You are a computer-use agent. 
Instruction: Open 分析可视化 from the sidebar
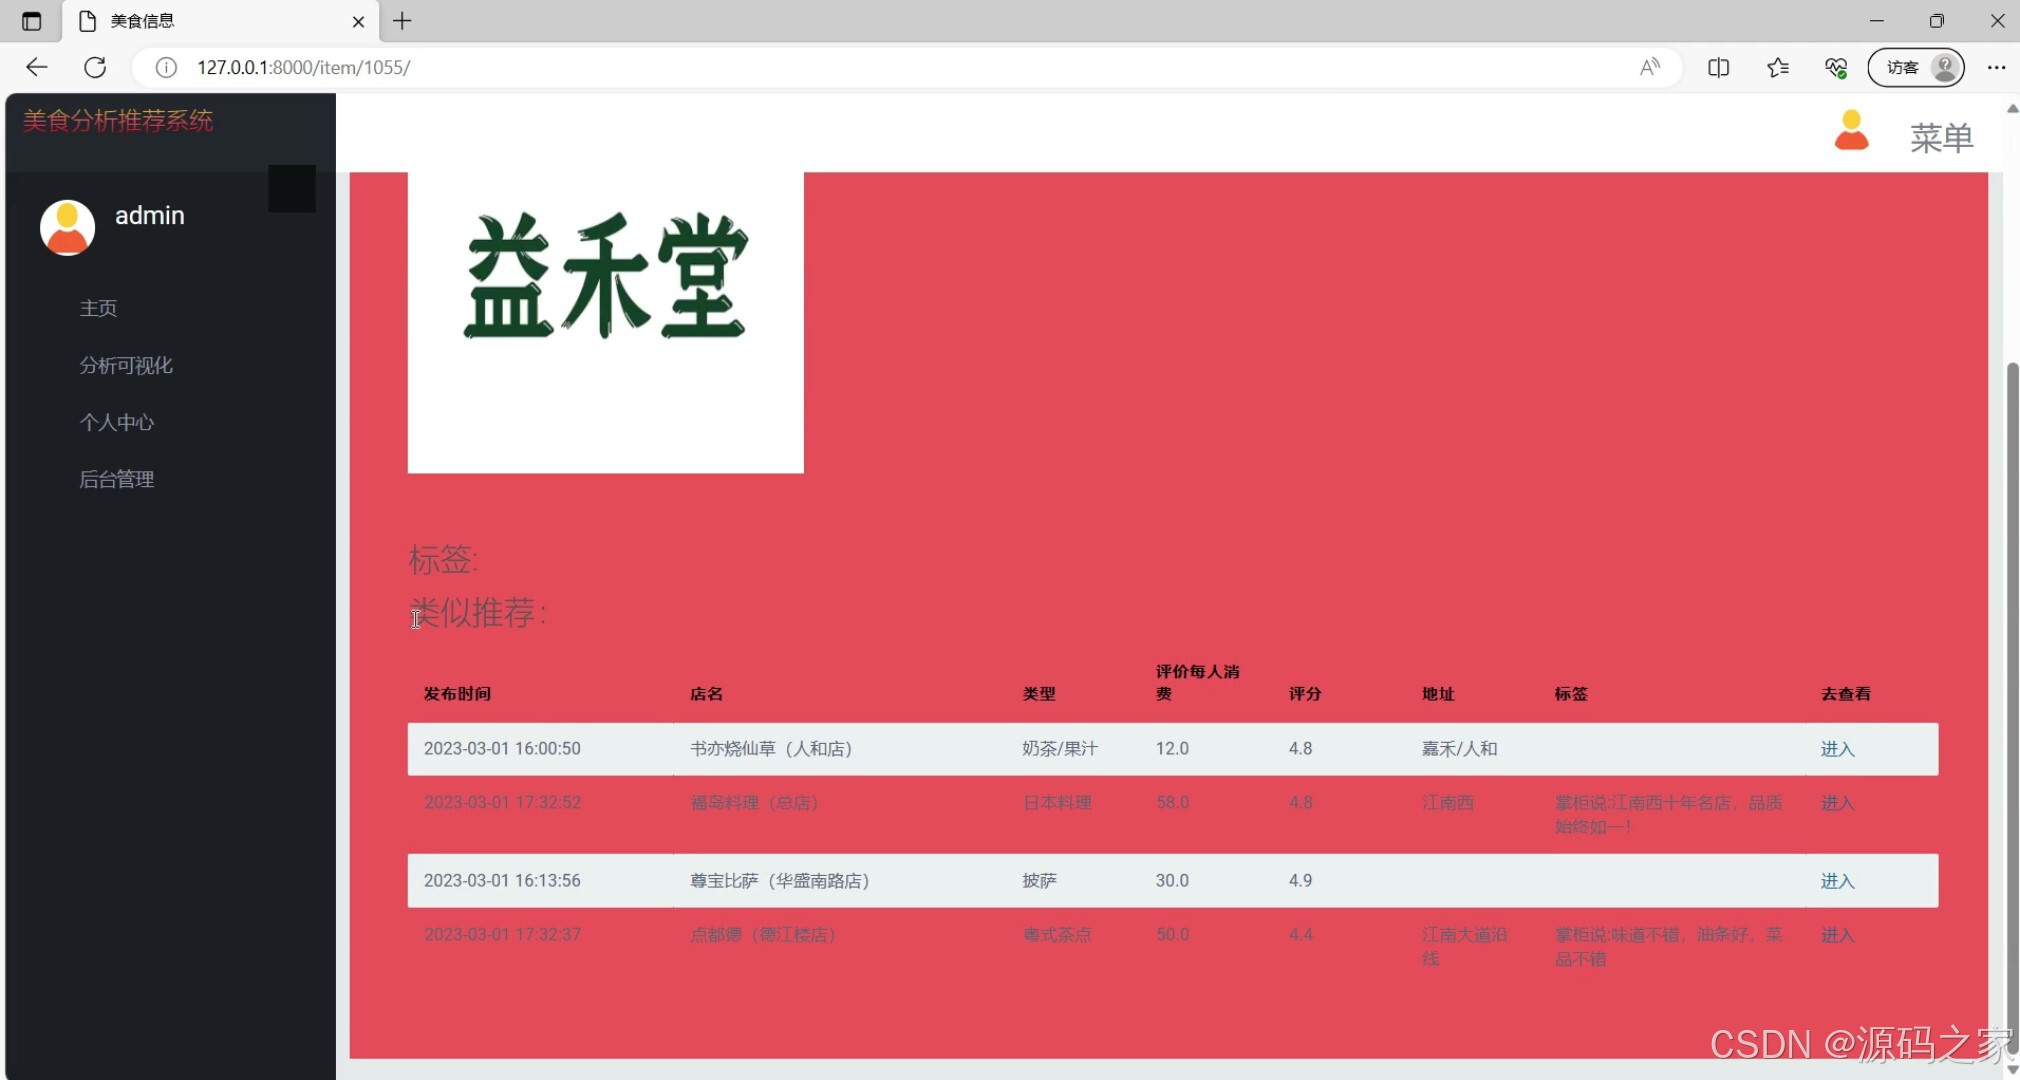pyautogui.click(x=126, y=365)
